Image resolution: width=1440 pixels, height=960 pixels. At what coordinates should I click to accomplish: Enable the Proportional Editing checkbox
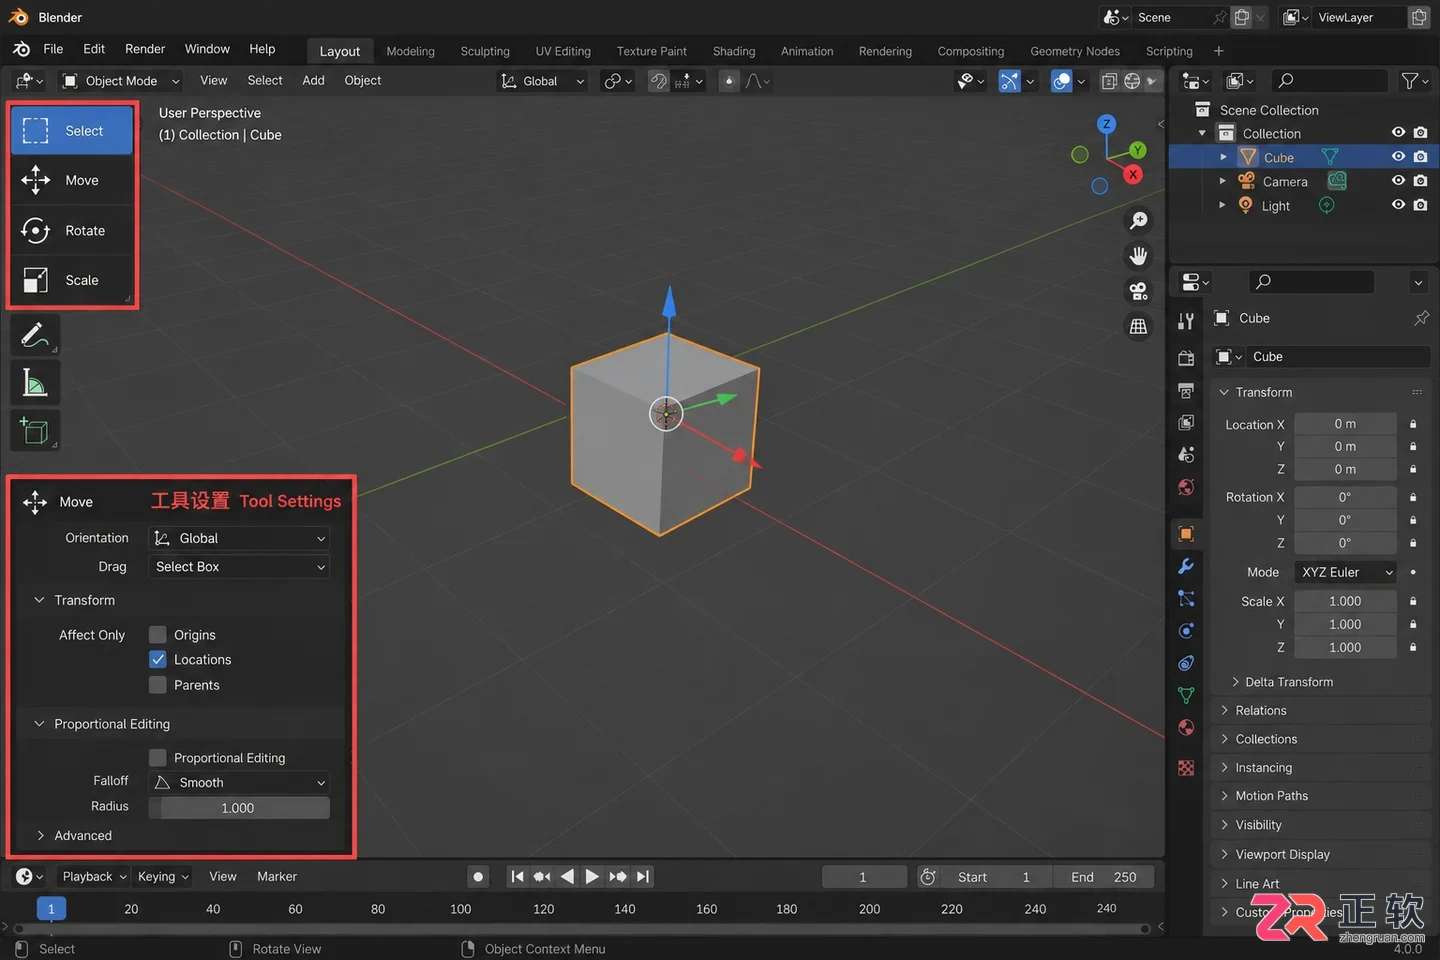point(158,758)
